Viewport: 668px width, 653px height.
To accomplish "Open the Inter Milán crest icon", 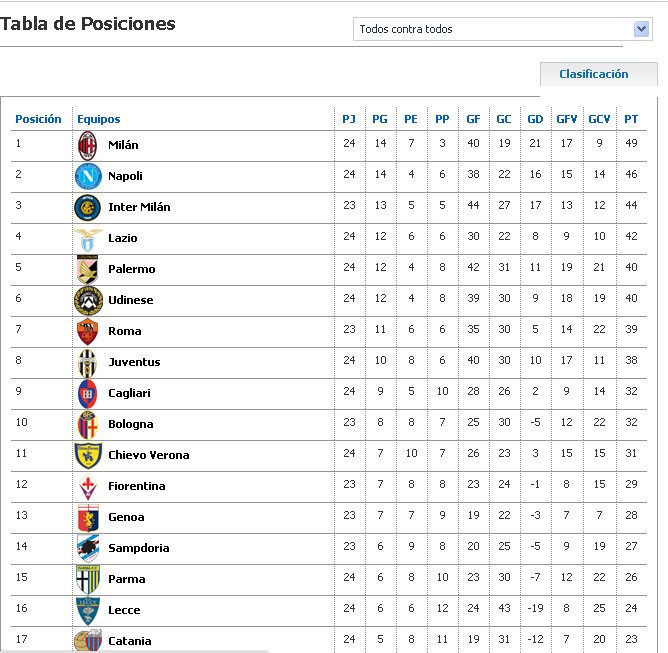I will 88,207.
